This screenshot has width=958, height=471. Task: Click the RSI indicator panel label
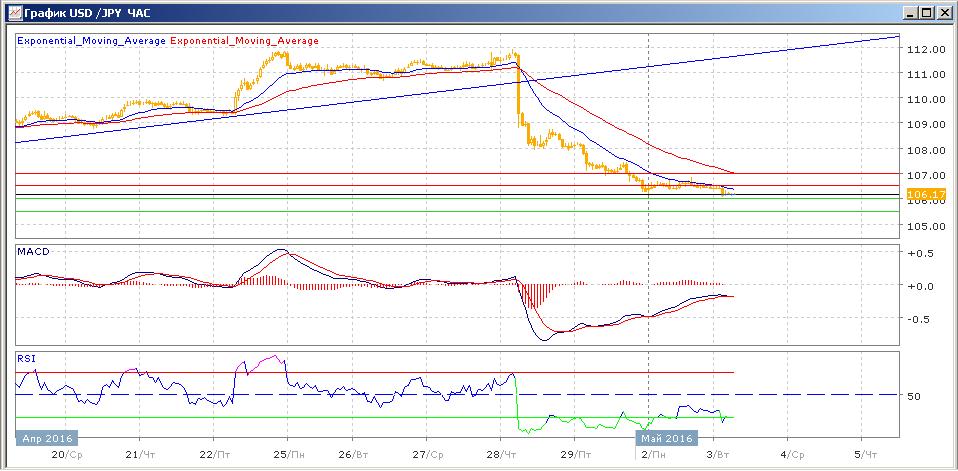[27, 357]
